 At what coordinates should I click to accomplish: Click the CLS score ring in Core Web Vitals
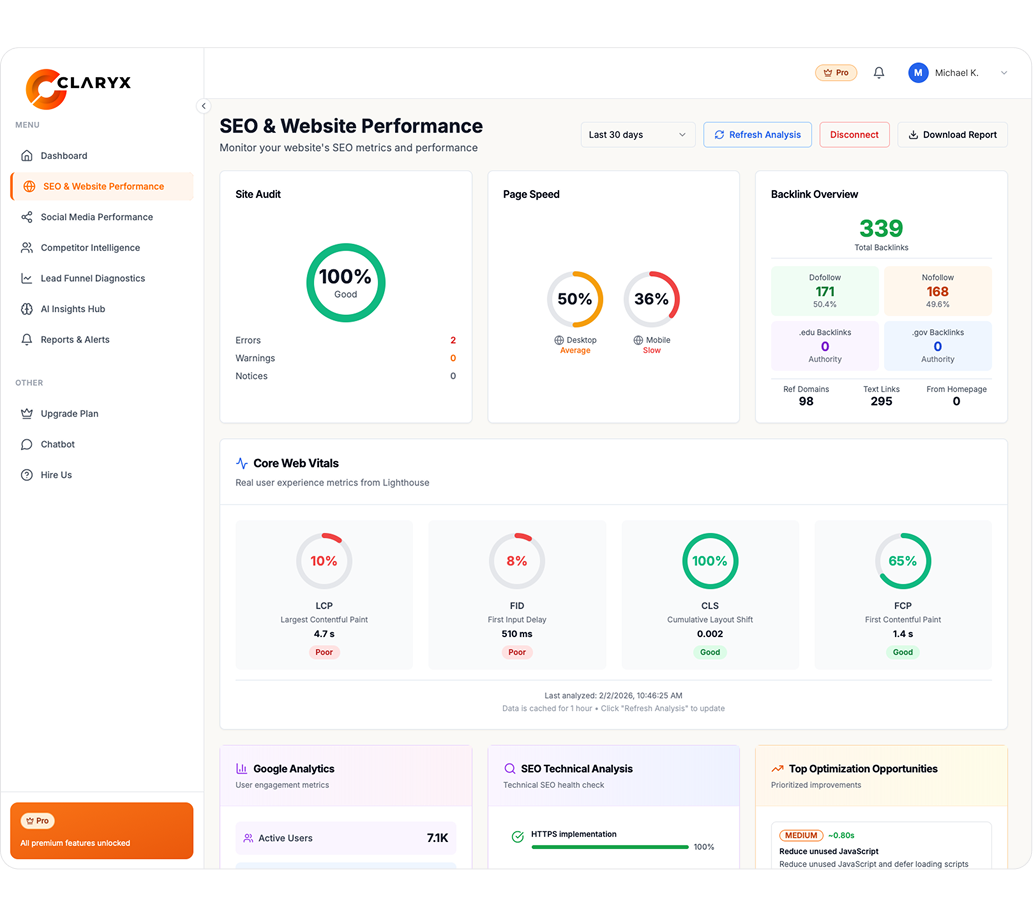710,561
